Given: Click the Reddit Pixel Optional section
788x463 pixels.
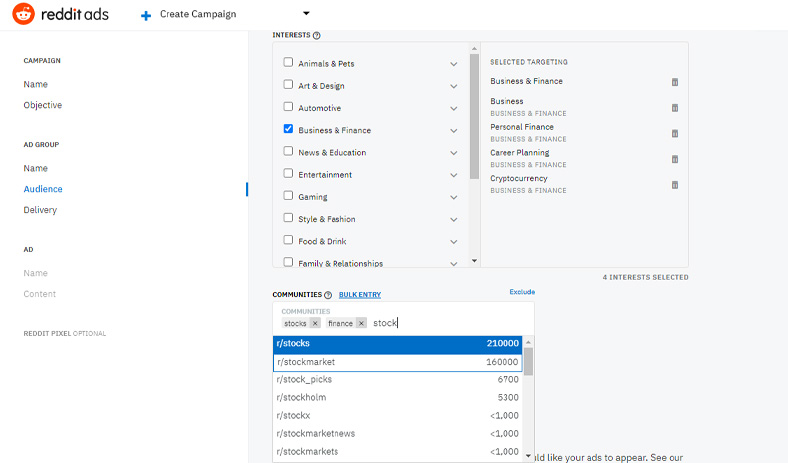Looking at the screenshot, I should 65,333.
